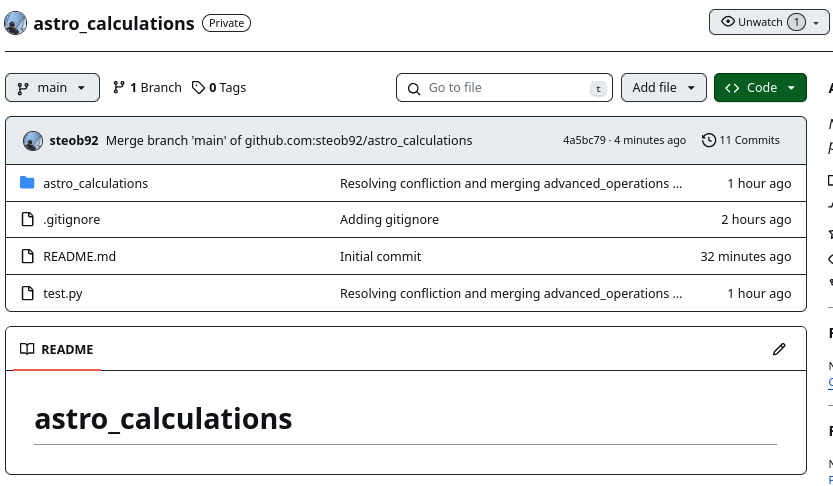Click the code brackets icon on Code button

click(x=732, y=88)
